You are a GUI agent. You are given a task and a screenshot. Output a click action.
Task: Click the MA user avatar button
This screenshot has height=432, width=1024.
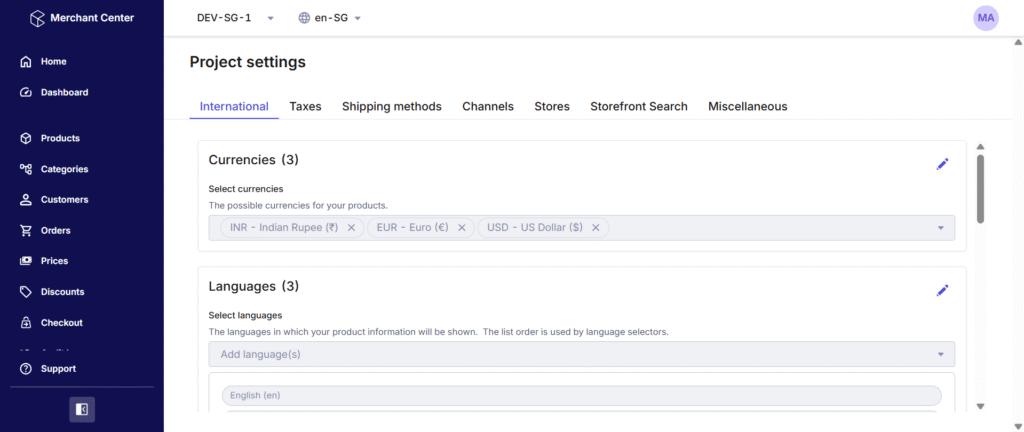point(986,18)
